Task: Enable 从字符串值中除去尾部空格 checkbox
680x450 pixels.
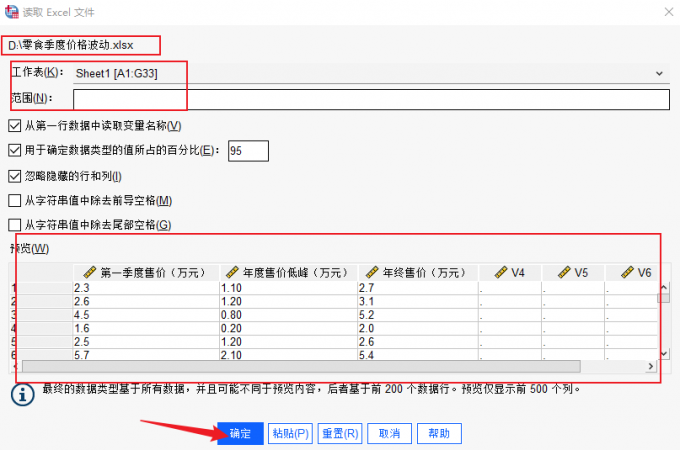Action: point(14,226)
